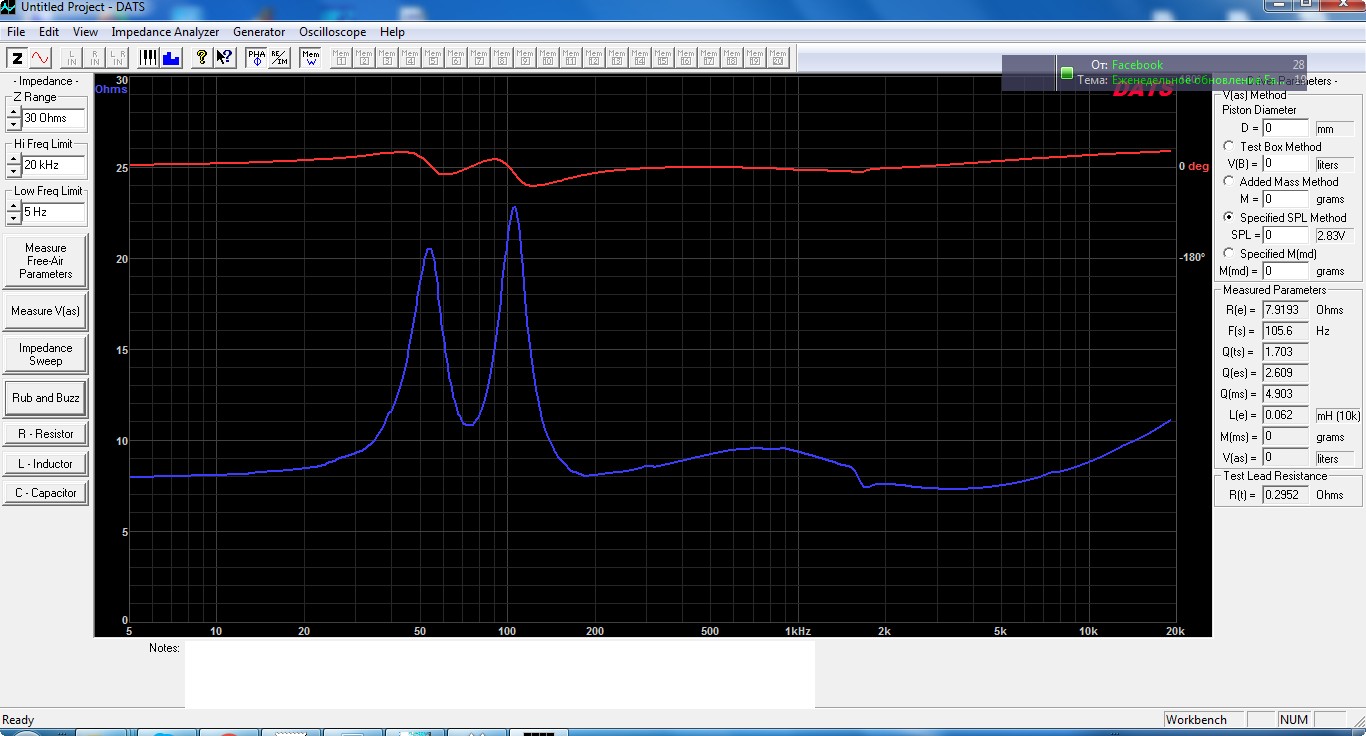Screen dimensions: 1366x736
Task: Click the SPL value input field
Action: point(1285,235)
